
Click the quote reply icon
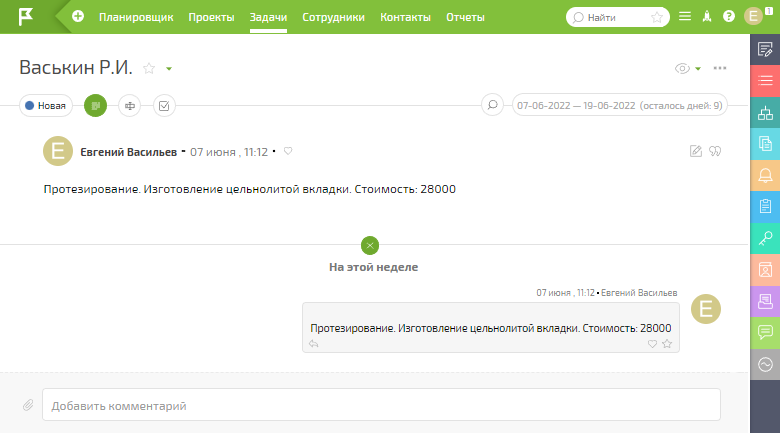click(x=715, y=151)
